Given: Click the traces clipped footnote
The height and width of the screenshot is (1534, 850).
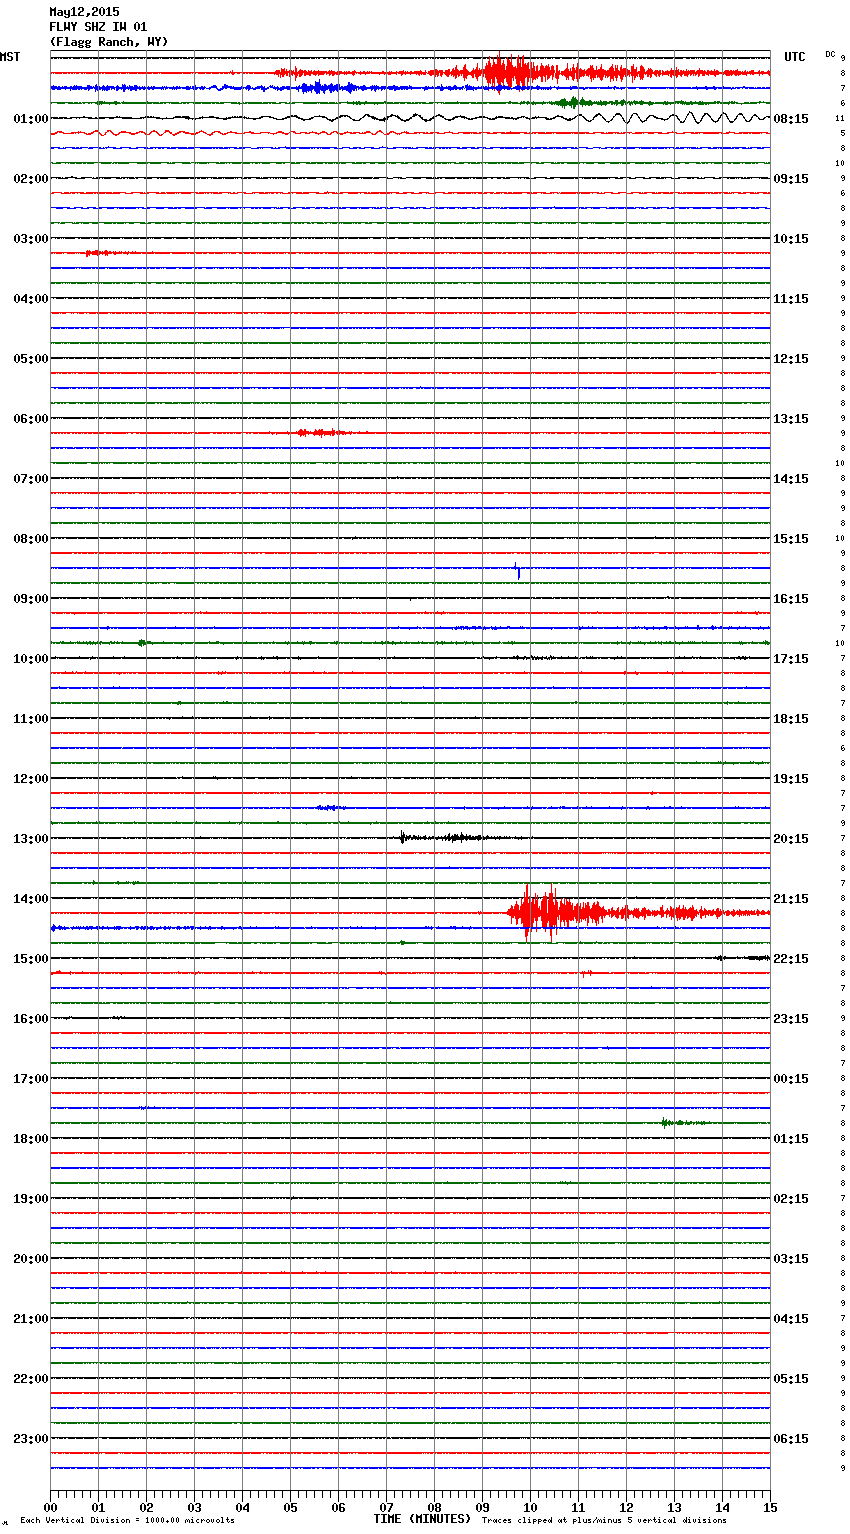Looking at the screenshot, I should tap(604, 1520).
